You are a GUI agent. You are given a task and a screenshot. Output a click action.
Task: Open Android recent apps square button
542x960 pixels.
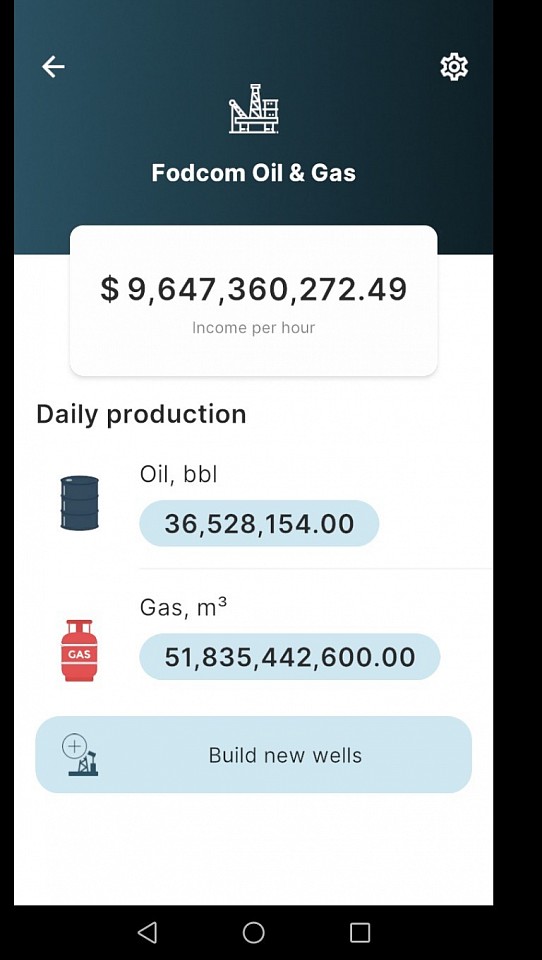click(359, 932)
